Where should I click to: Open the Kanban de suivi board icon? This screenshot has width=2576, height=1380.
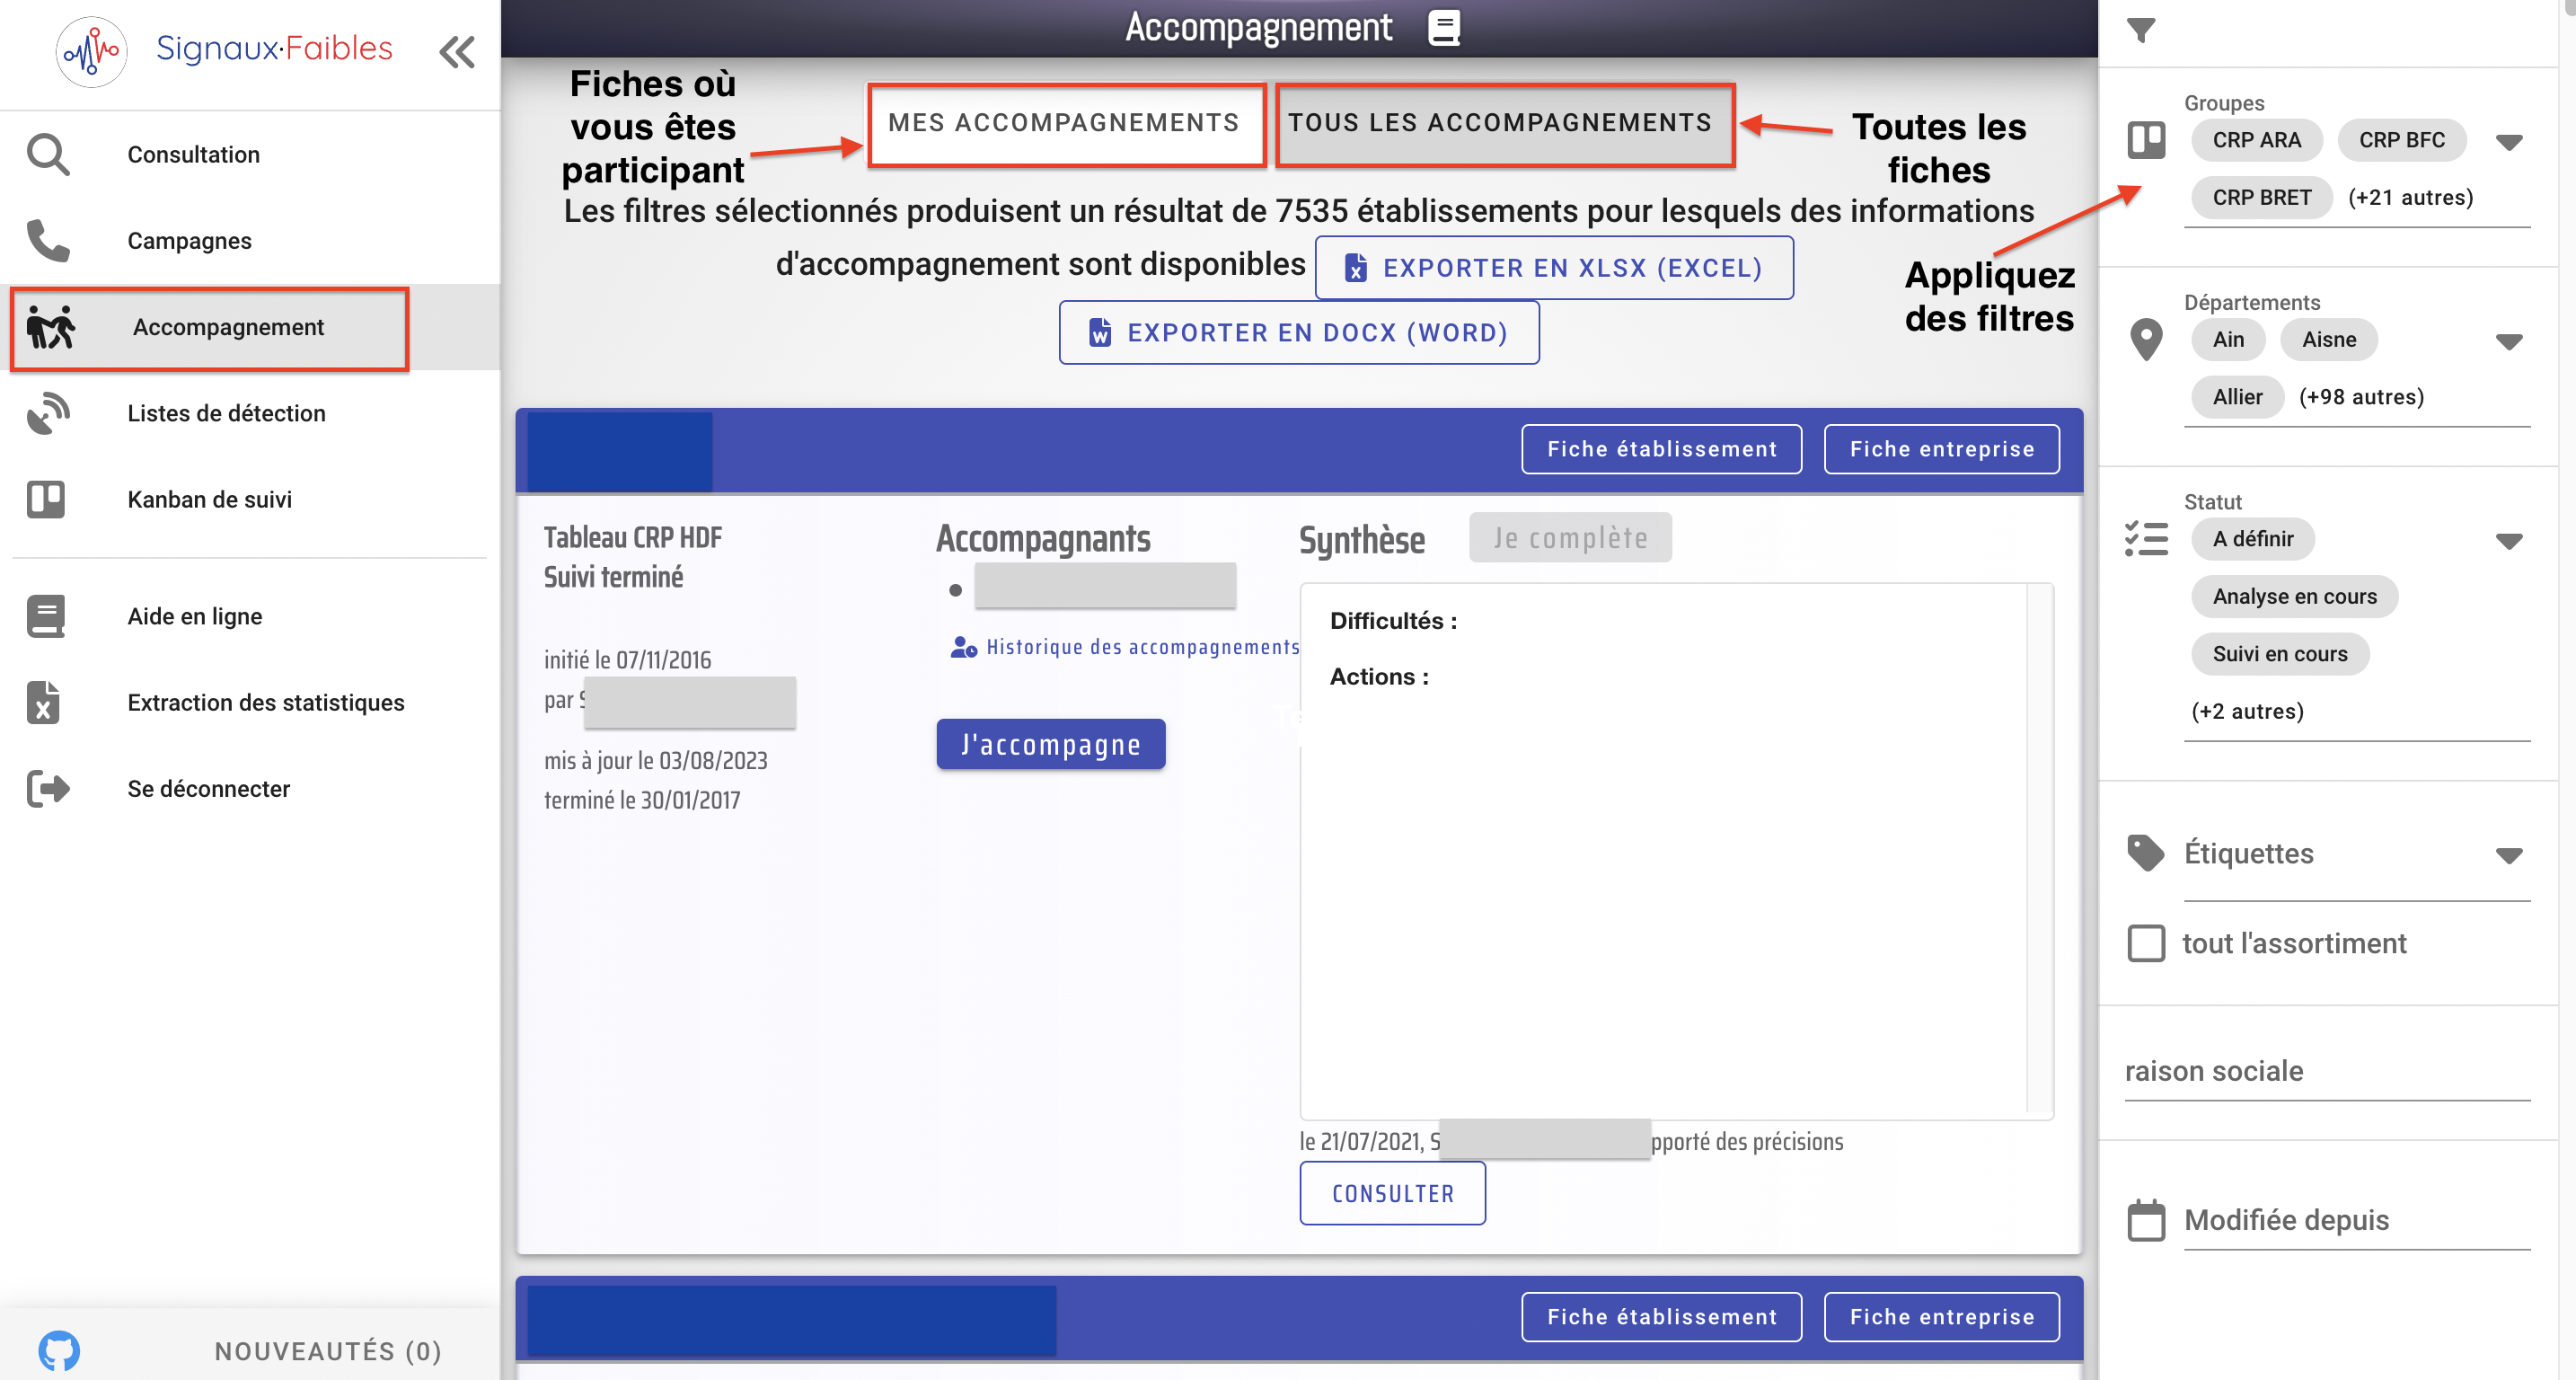point(46,499)
